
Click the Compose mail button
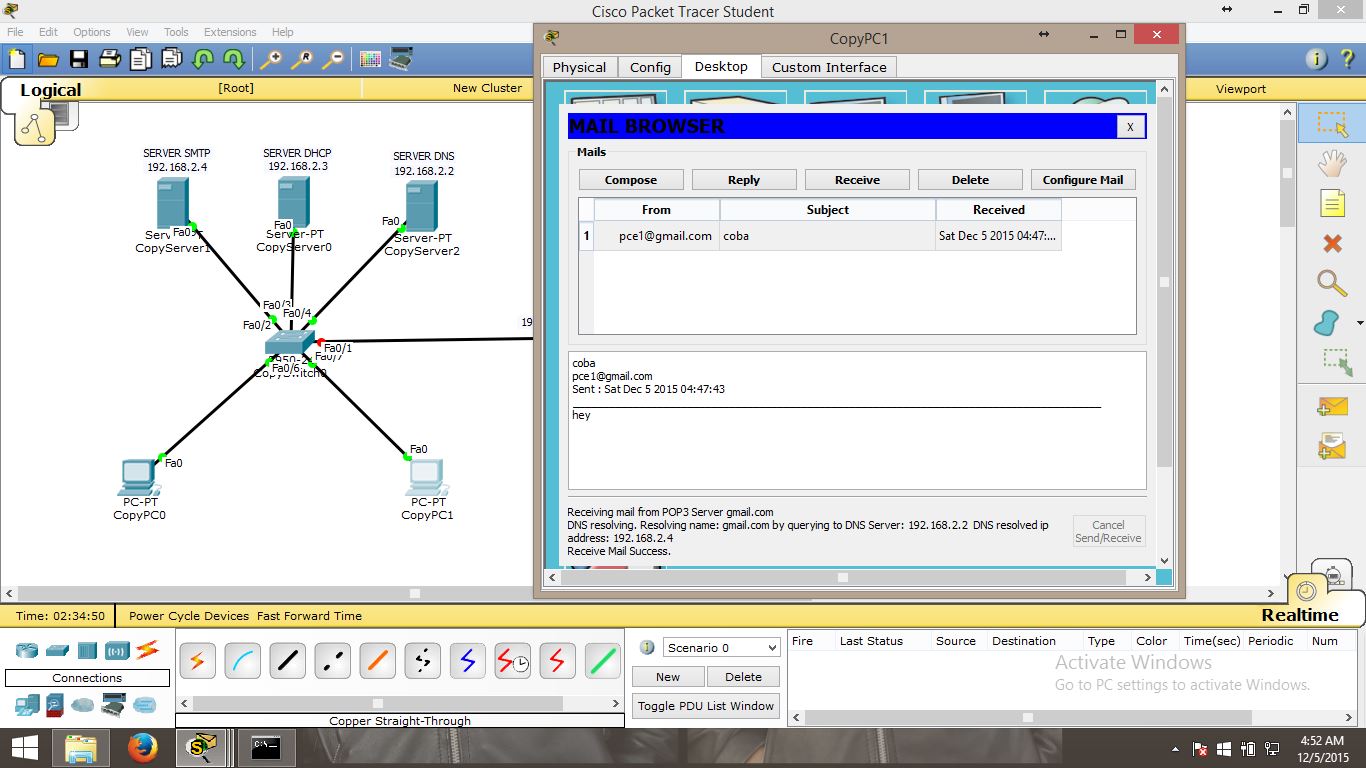(x=631, y=180)
